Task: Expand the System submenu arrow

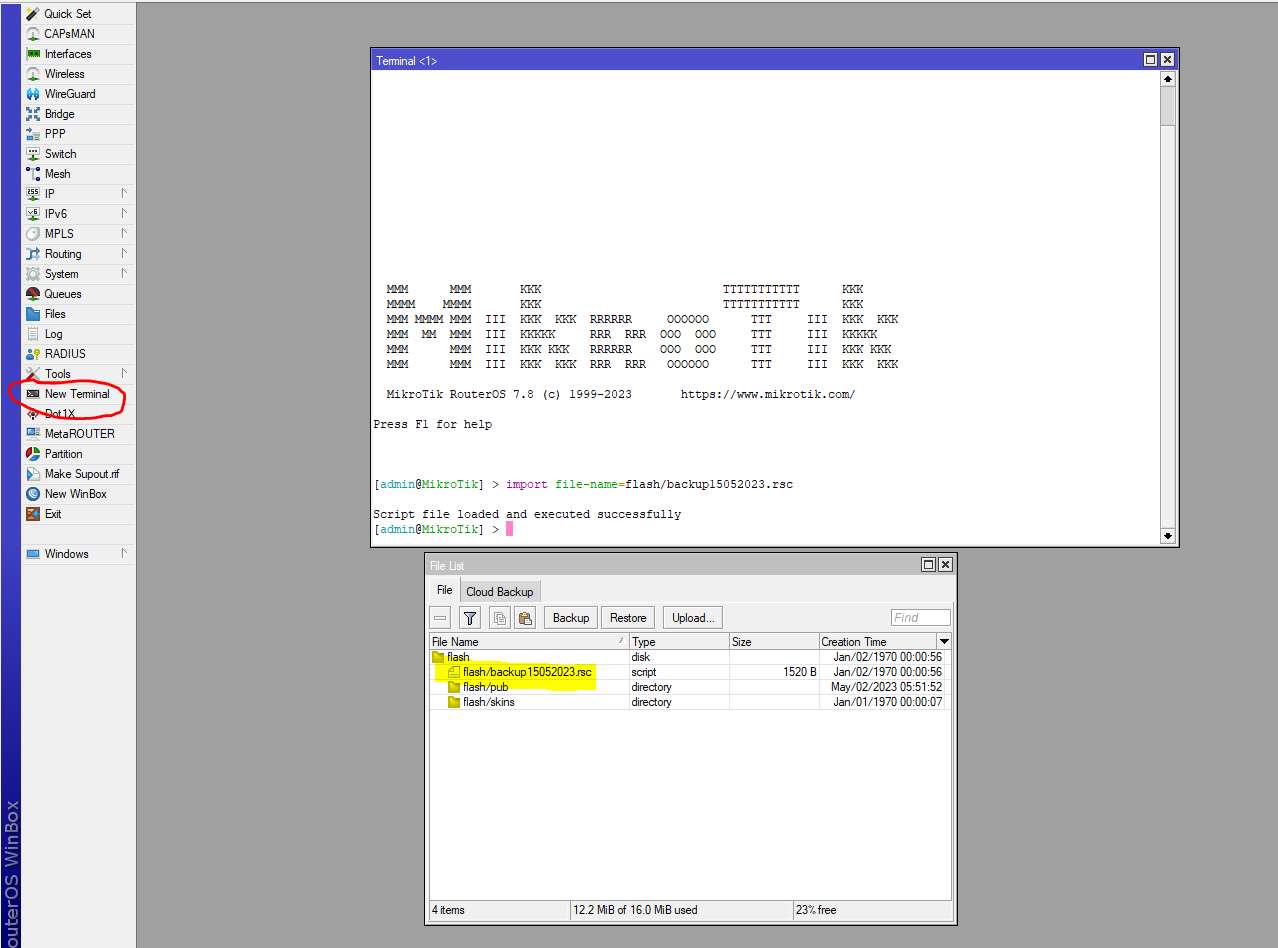Action: tap(124, 273)
